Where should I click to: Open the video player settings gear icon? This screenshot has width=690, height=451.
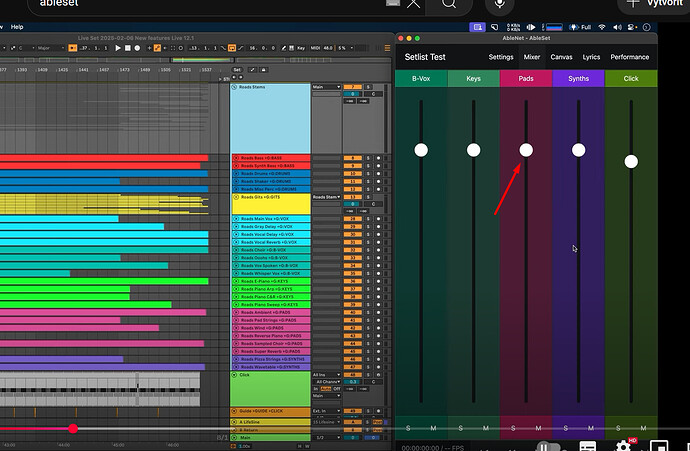tap(624, 445)
